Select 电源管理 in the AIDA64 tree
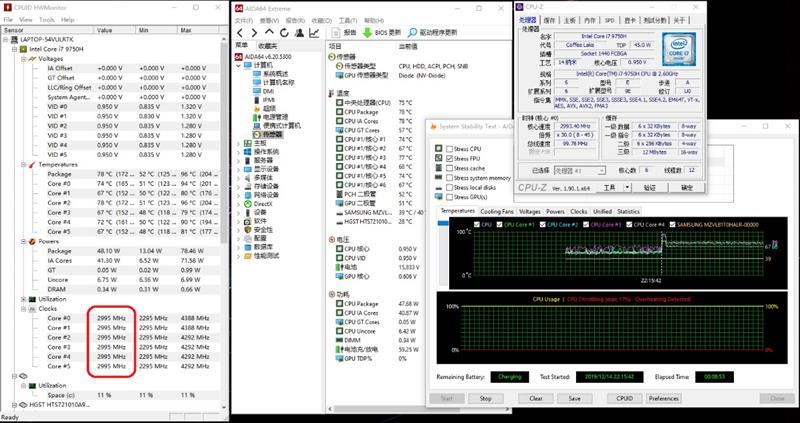Image resolution: width=800 pixels, height=423 pixels. tap(270, 117)
